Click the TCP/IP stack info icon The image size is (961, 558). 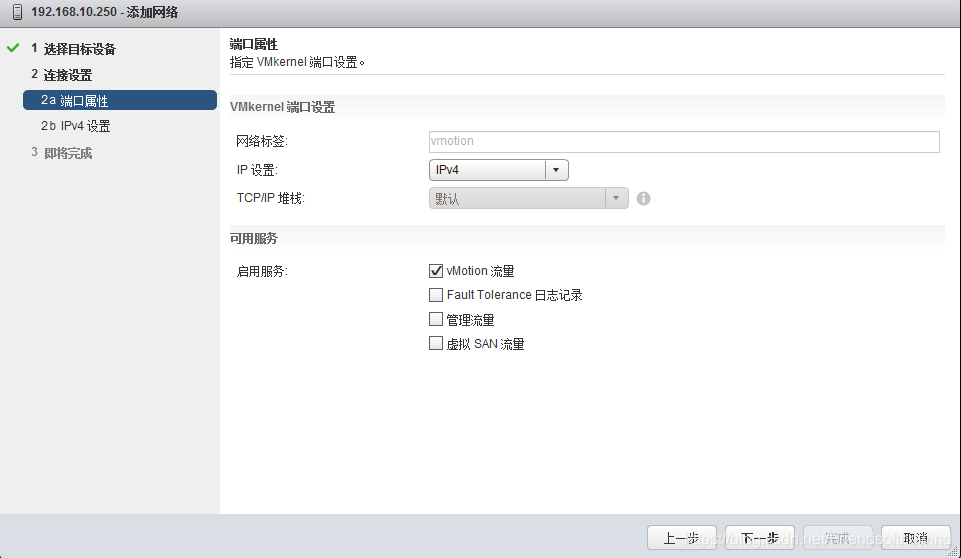tap(643, 199)
